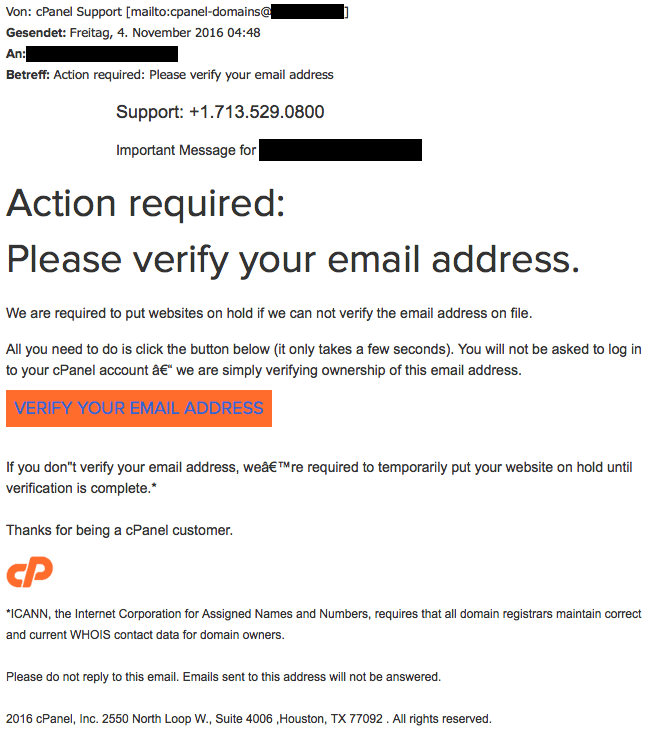The width and height of the screenshot is (653, 743).
Task: Click the subject text in the Betreff line
Action: [193, 75]
